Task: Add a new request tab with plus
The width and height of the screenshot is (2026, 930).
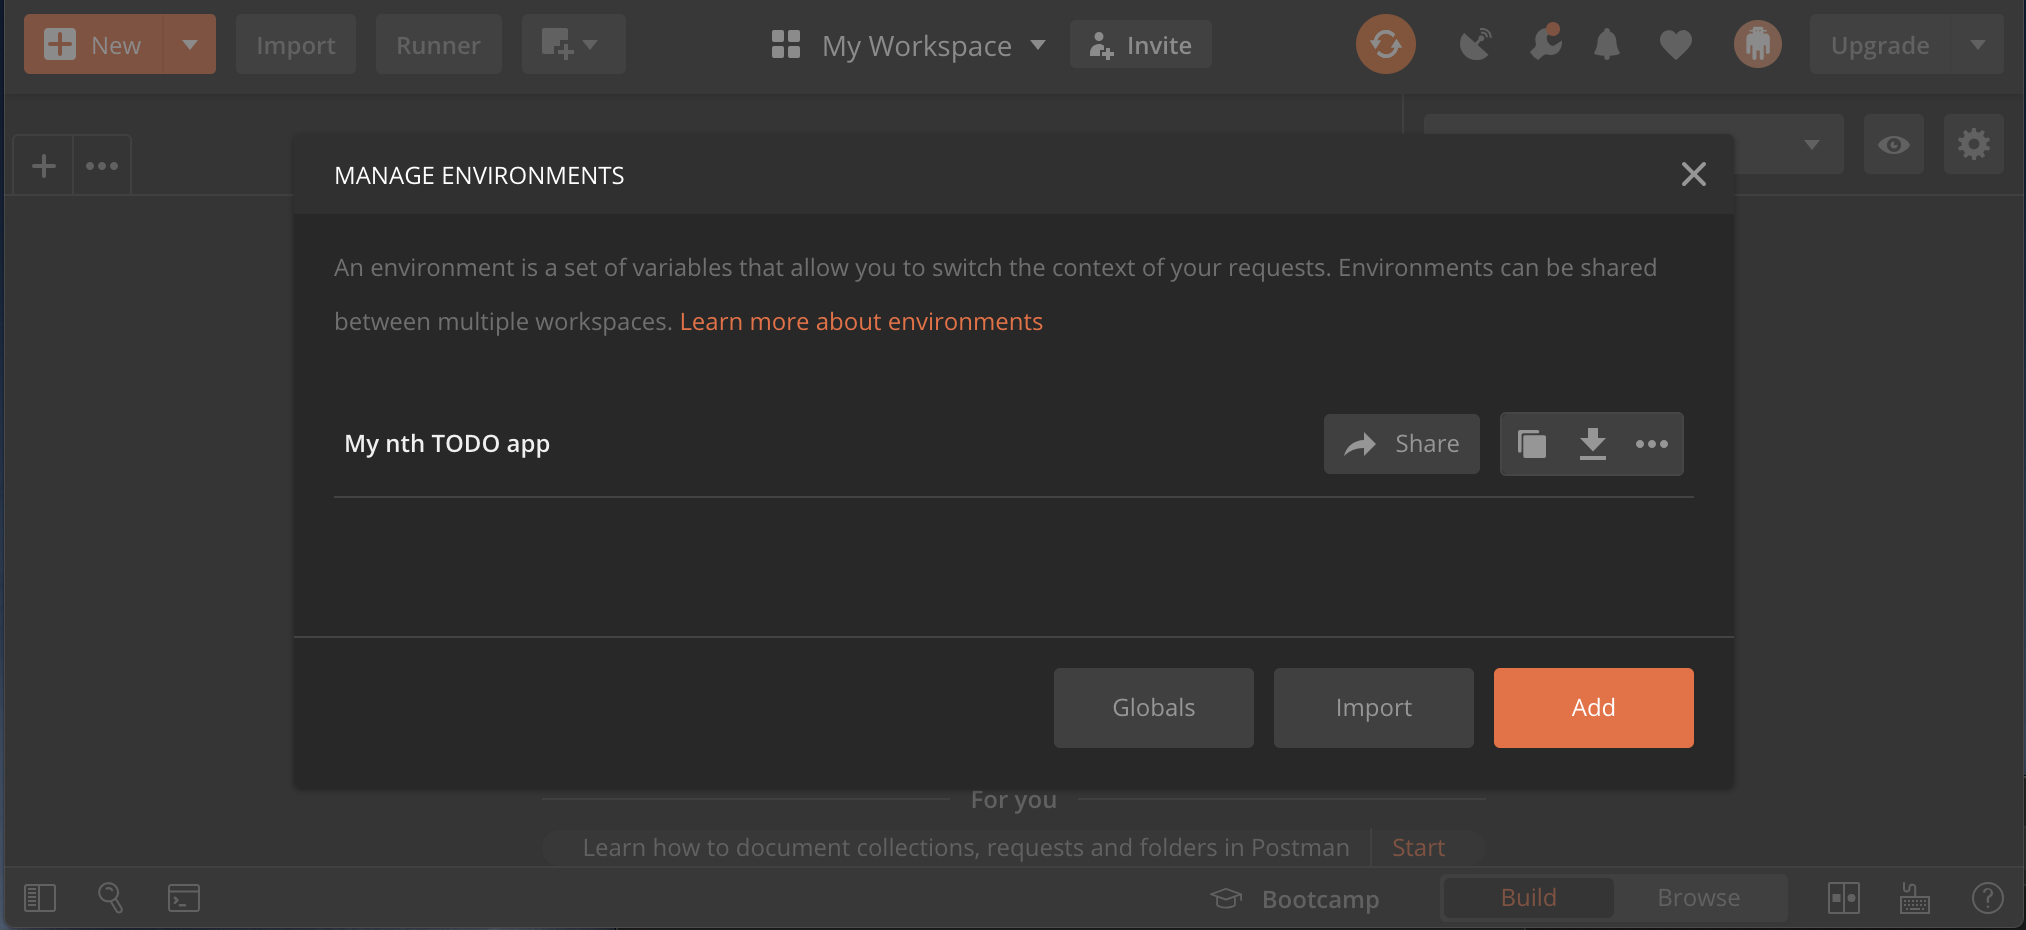Action: click(x=43, y=165)
